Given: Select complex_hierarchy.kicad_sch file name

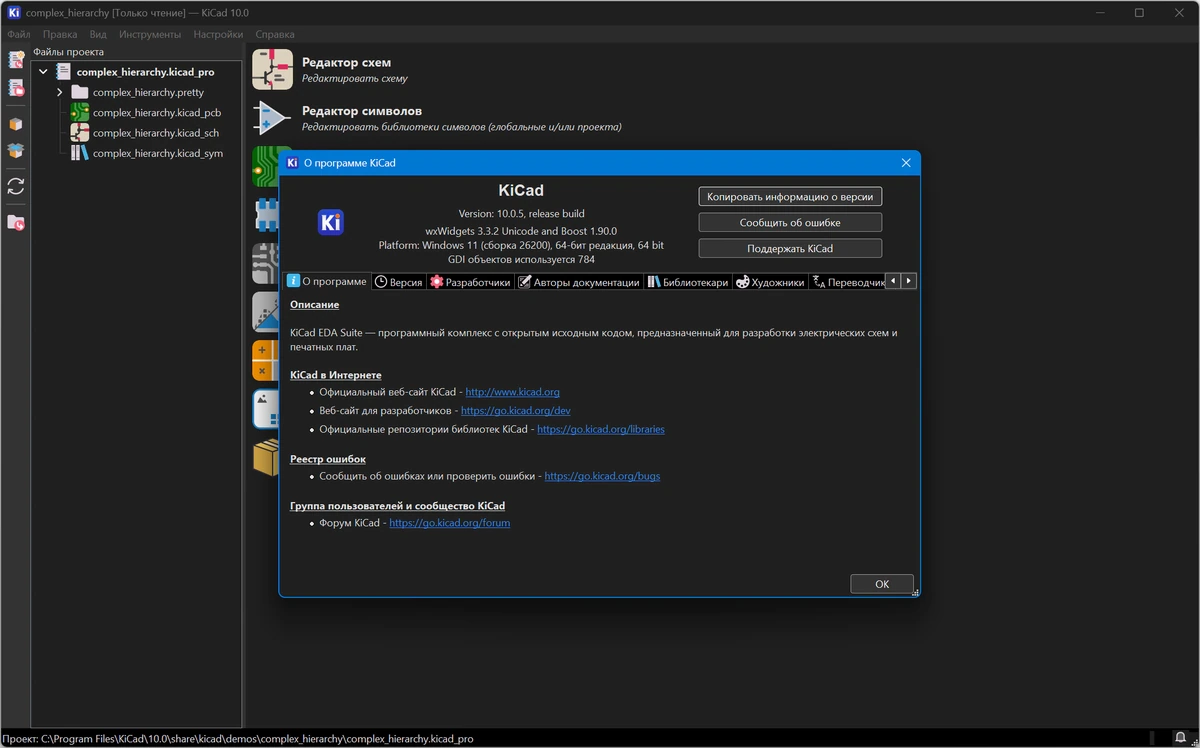Looking at the screenshot, I should point(156,133).
